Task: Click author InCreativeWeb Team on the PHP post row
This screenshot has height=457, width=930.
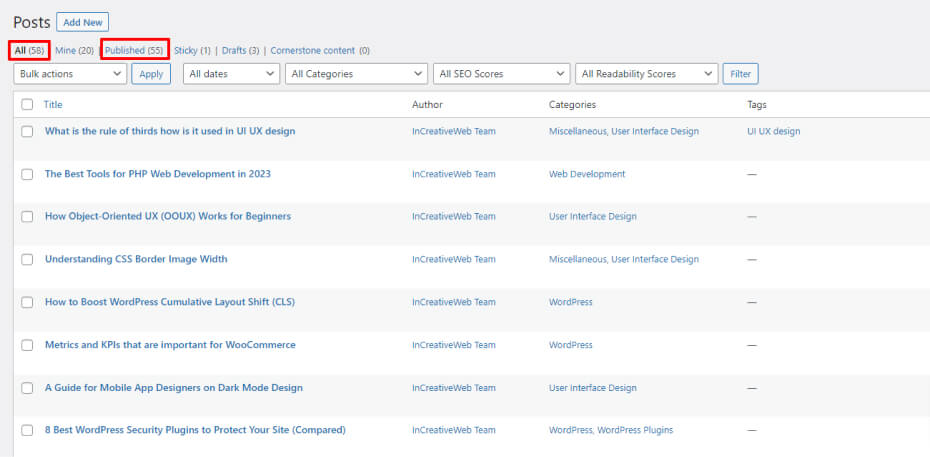Action: [454, 174]
